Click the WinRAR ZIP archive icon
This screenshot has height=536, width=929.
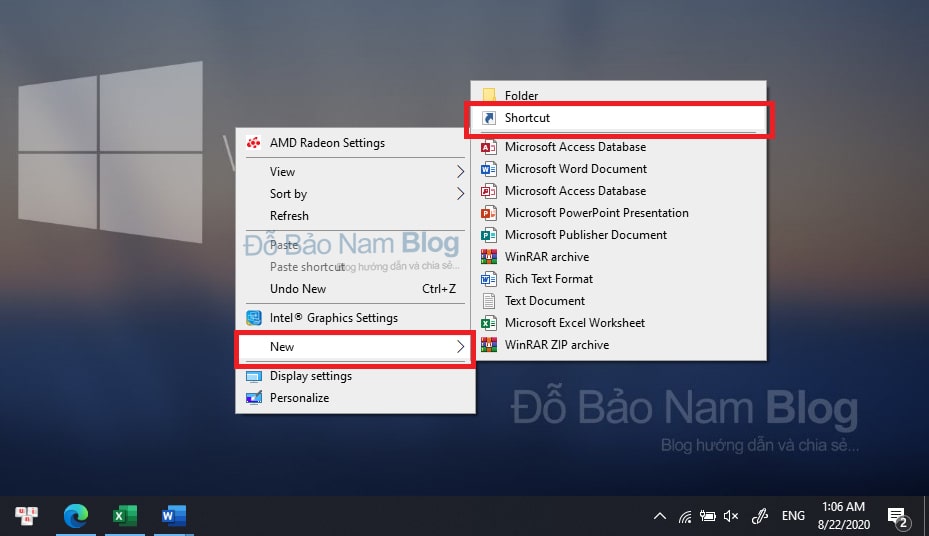pos(489,345)
